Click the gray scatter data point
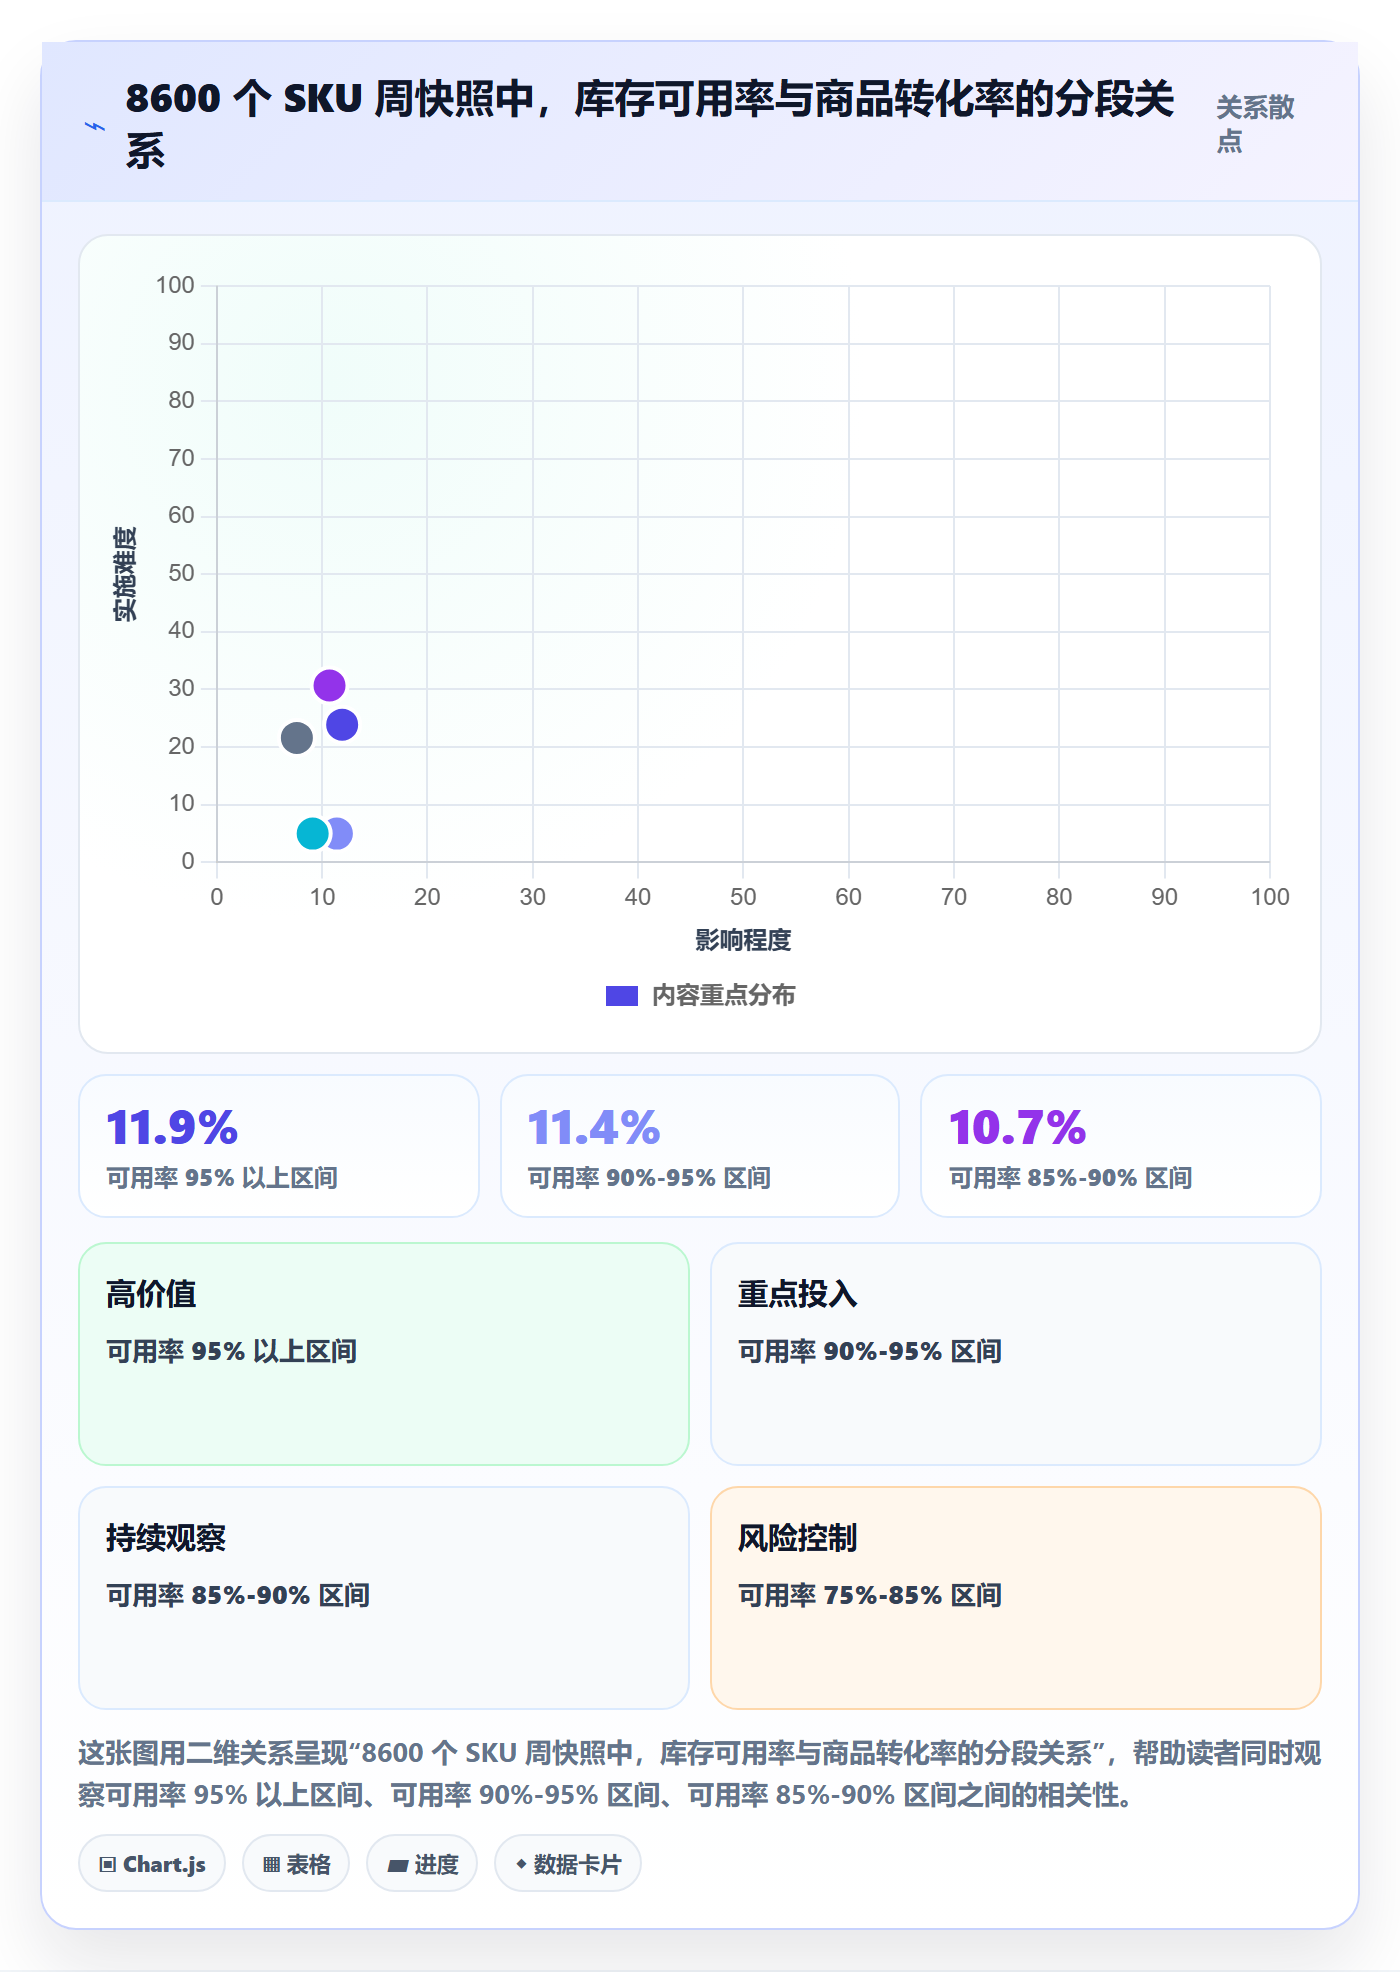Screen dimensions: 1400x1972 296,738
